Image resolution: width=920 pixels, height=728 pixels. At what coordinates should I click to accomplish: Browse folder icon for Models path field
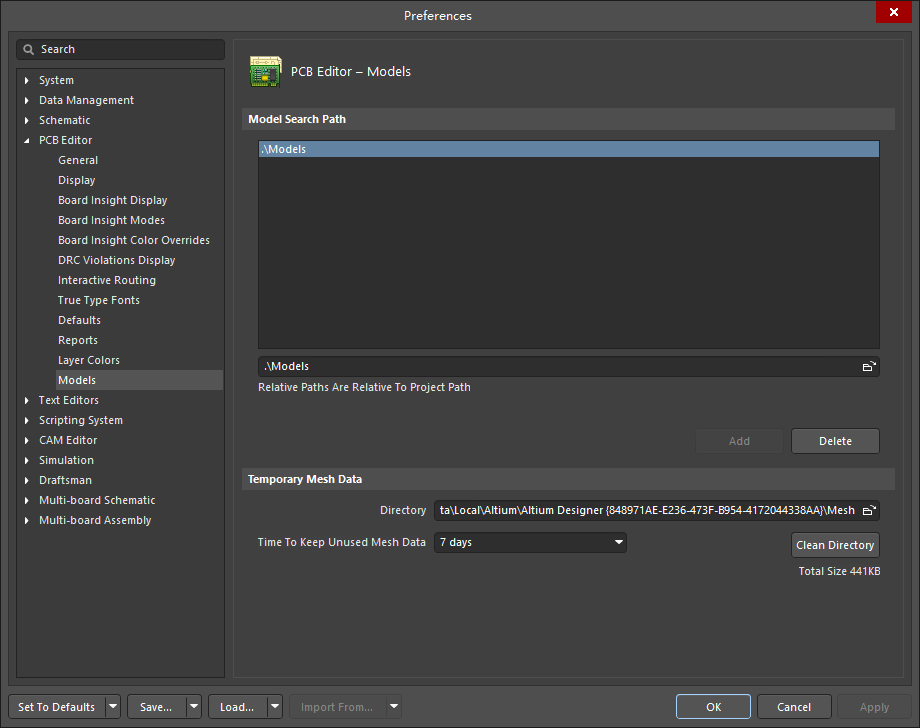(x=869, y=367)
